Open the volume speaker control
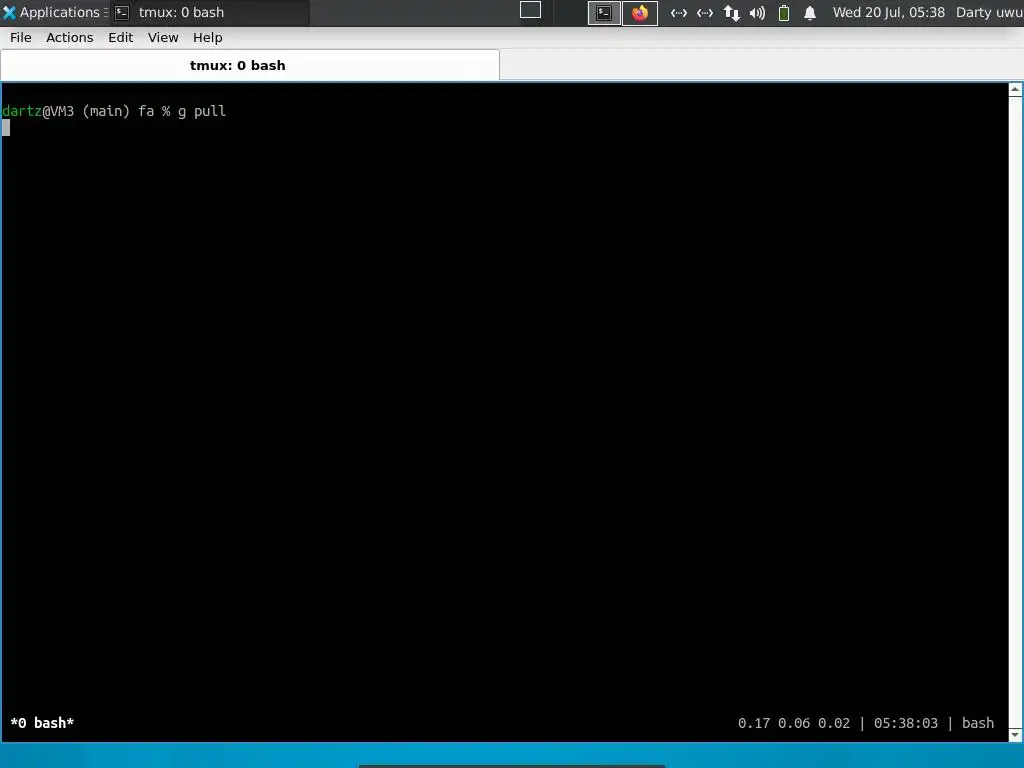The image size is (1024, 768). (758, 13)
